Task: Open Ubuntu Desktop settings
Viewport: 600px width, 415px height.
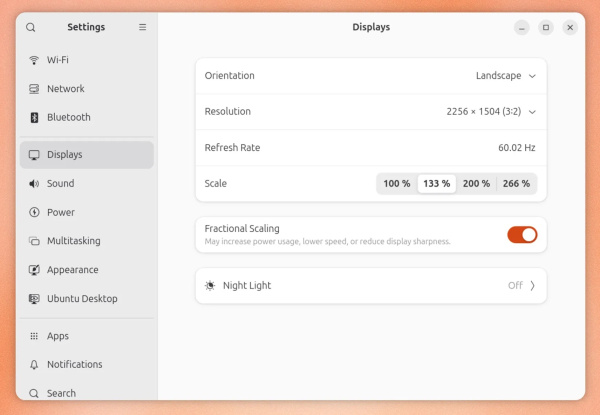Action: point(82,299)
